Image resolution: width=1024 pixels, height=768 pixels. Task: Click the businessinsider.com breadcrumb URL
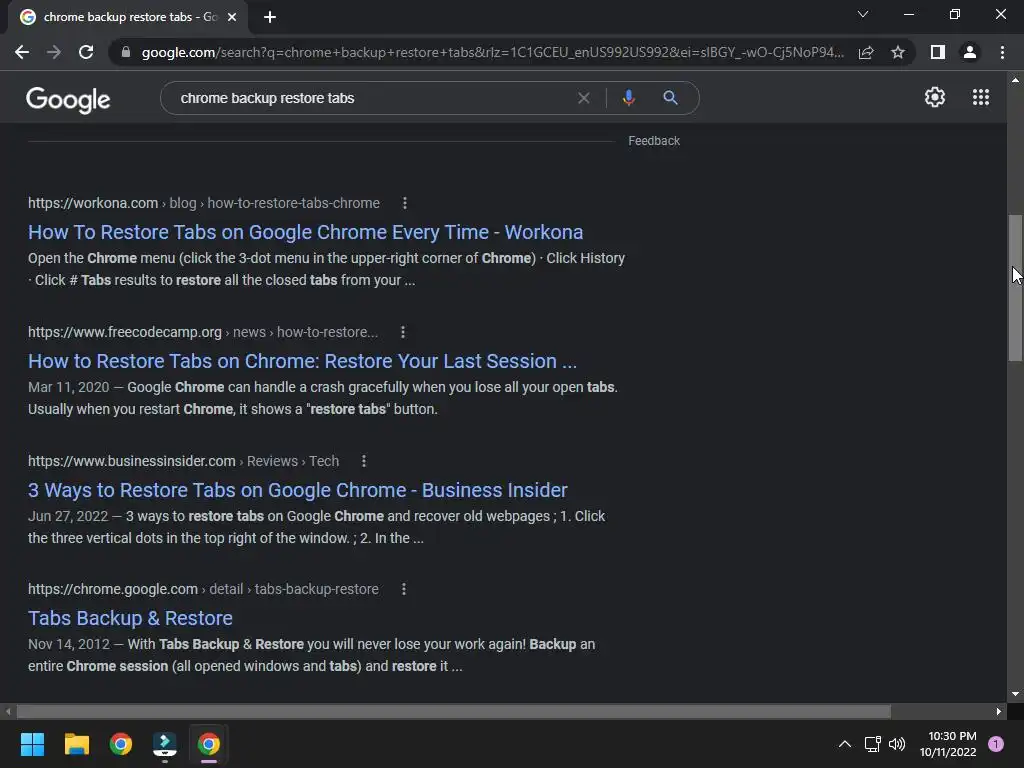click(x=184, y=461)
